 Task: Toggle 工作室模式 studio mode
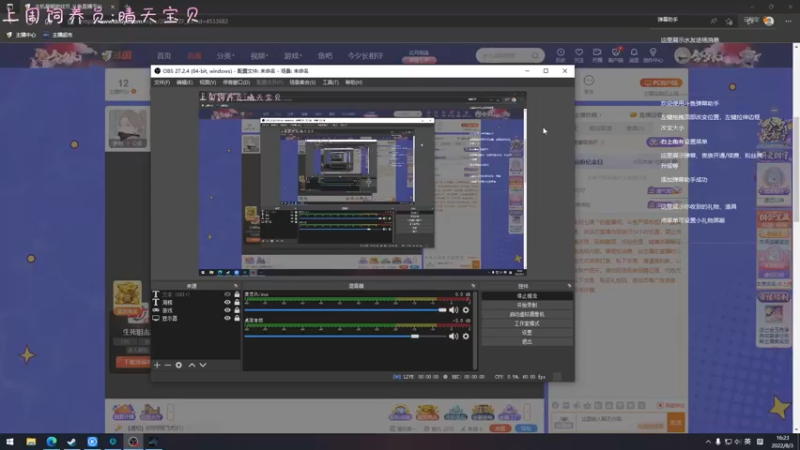pos(527,323)
